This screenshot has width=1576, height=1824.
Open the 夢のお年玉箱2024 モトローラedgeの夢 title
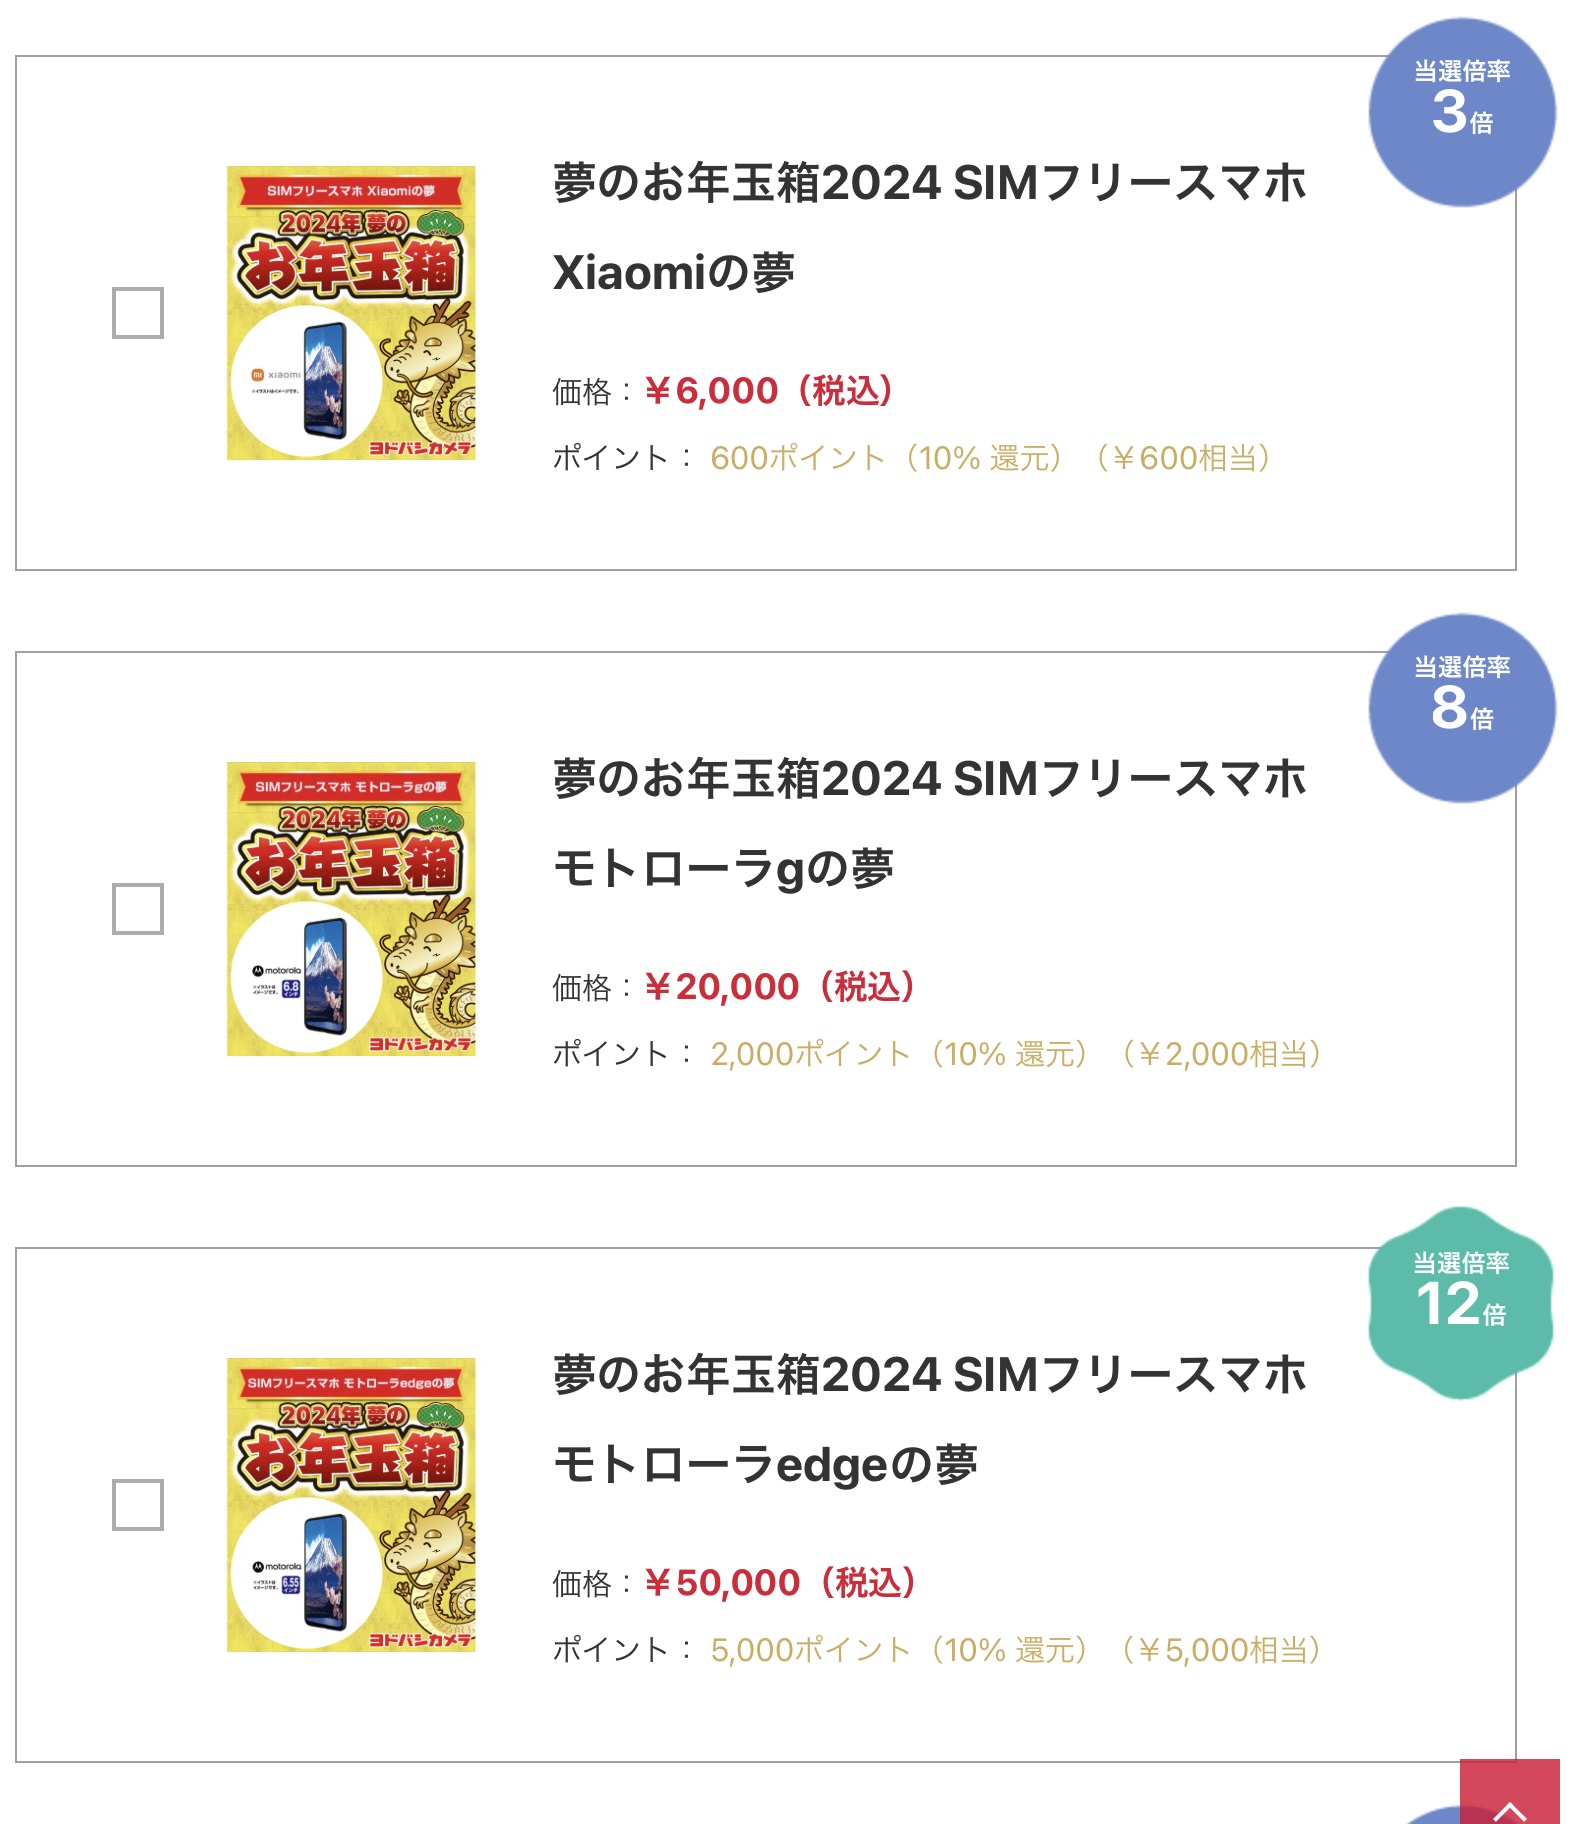pyautogui.click(x=929, y=1419)
